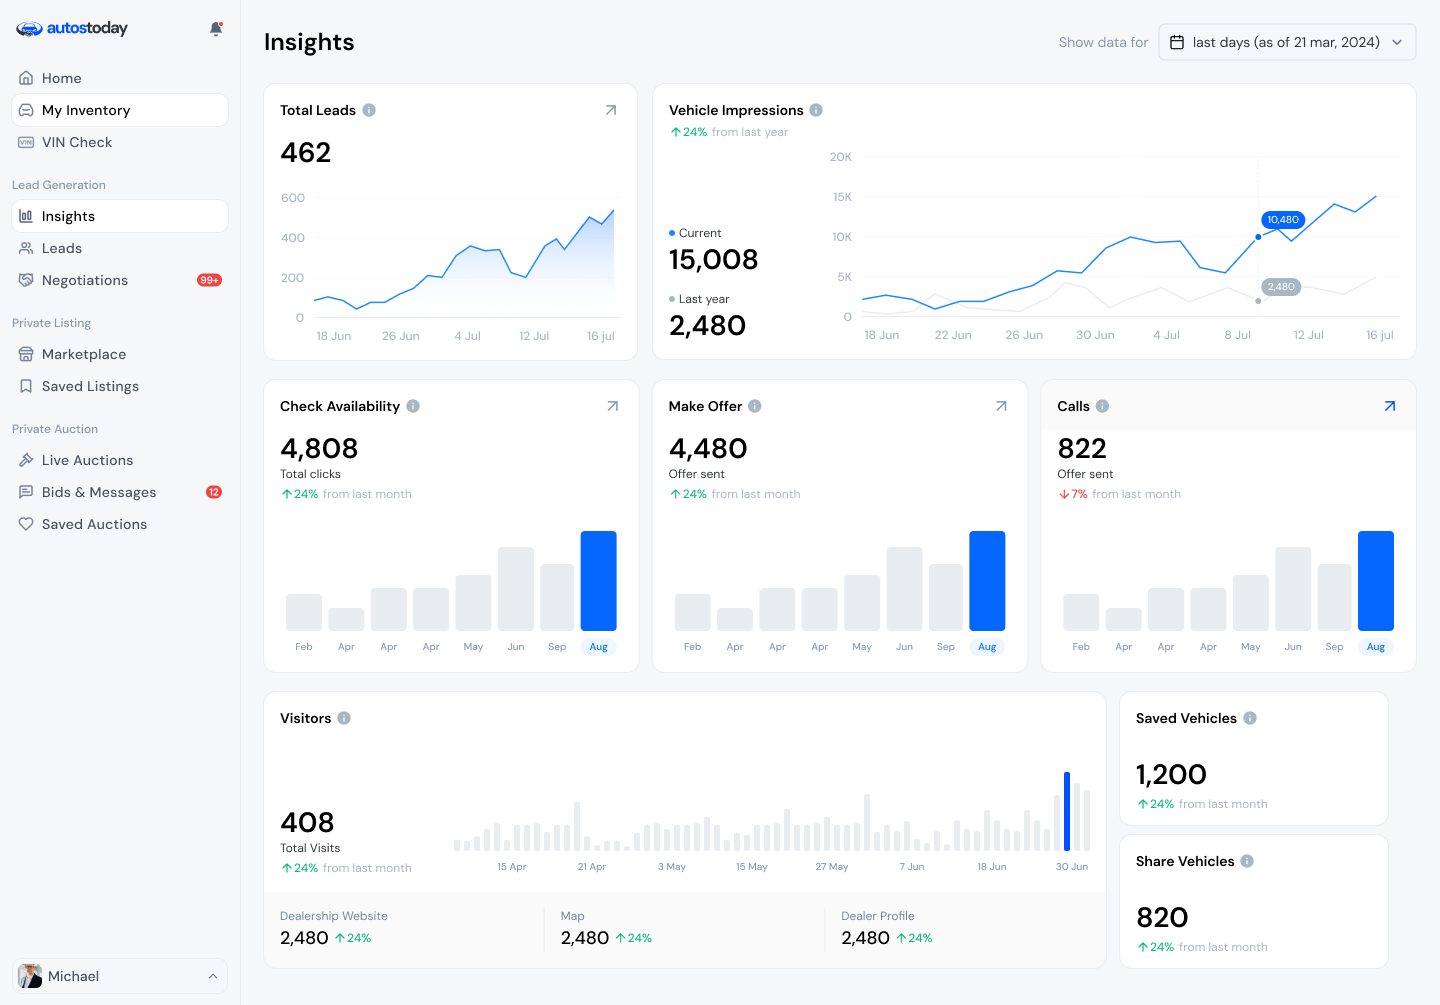The image size is (1440, 1005).
Task: Open Total Leads details arrow
Action: pyautogui.click(x=611, y=110)
